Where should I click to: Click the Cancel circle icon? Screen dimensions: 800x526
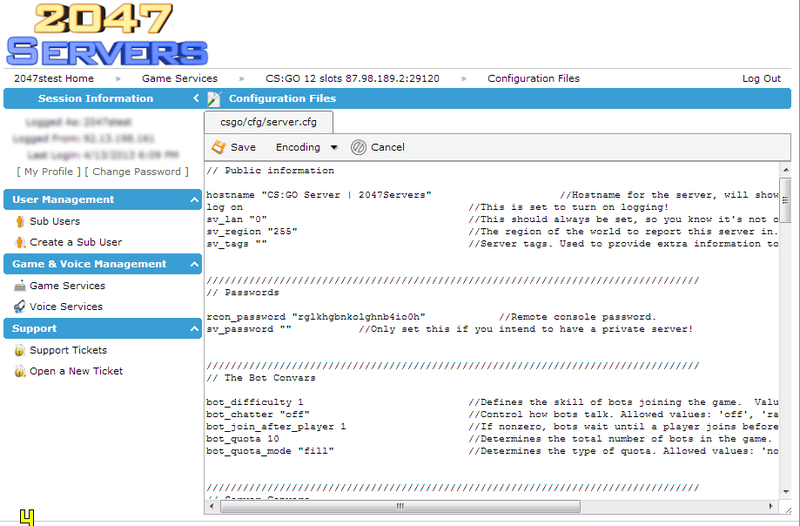pyautogui.click(x=358, y=147)
